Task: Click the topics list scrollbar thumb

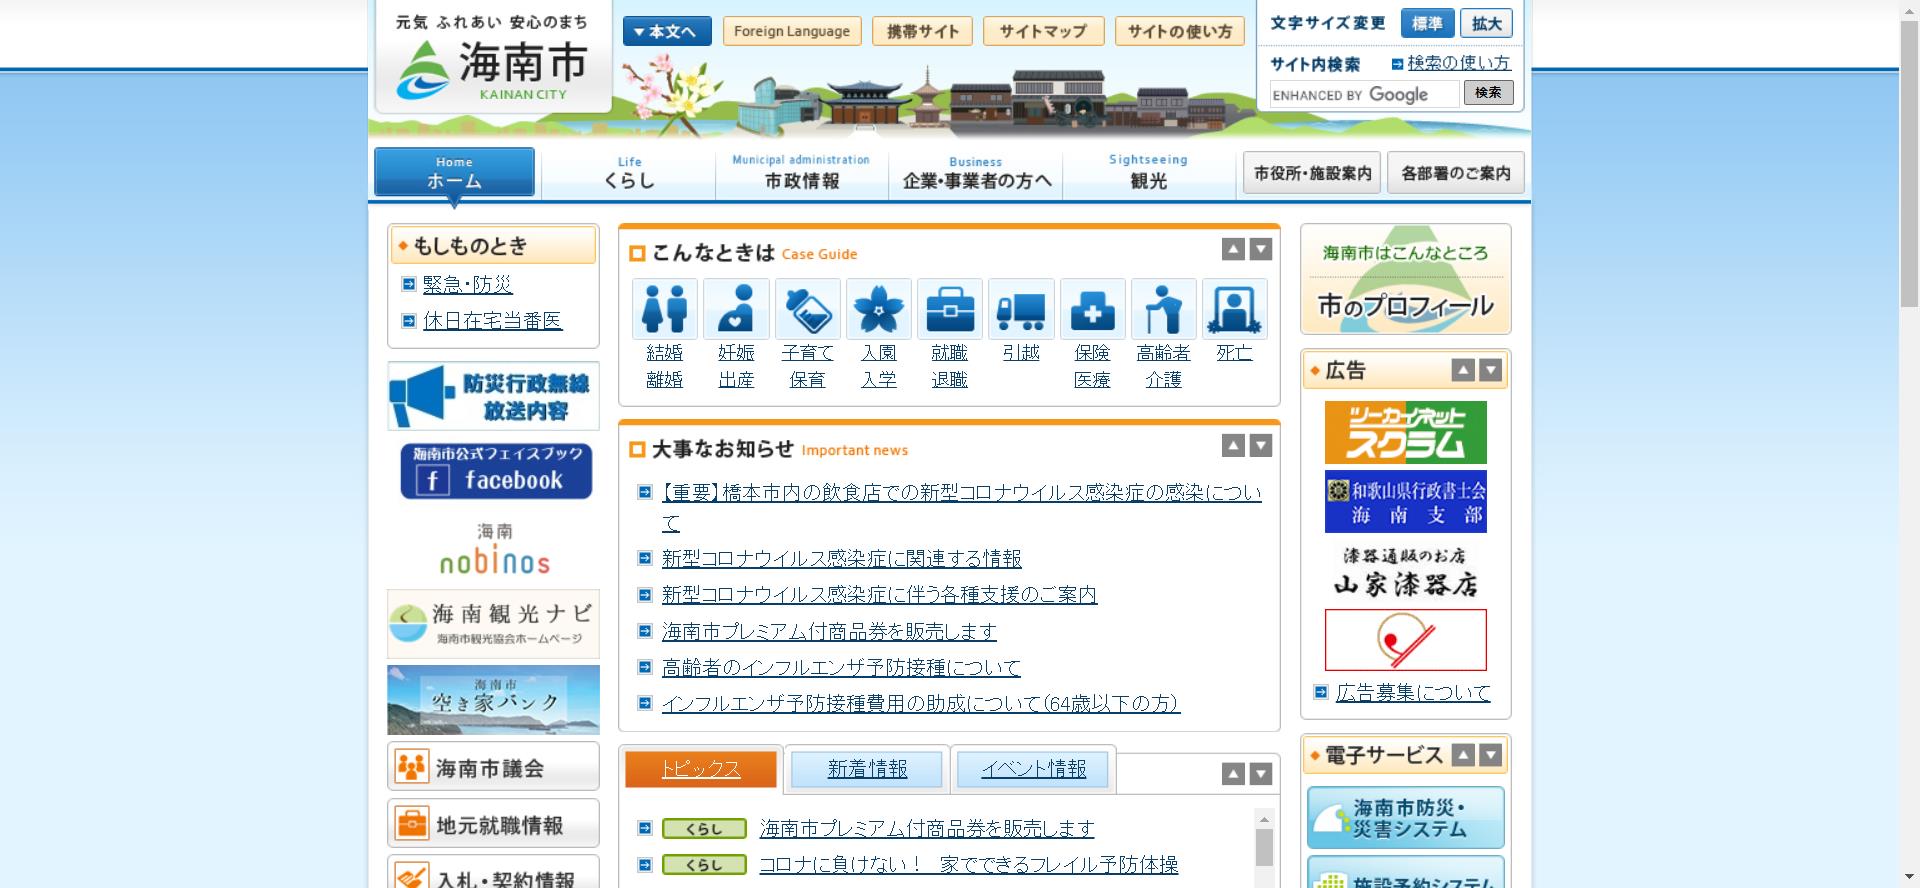Action: 1264,847
